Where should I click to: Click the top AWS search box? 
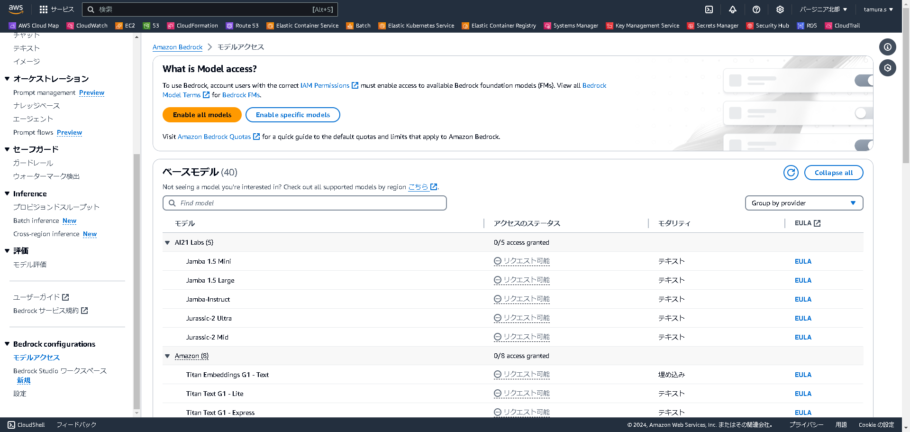(x=210, y=9)
